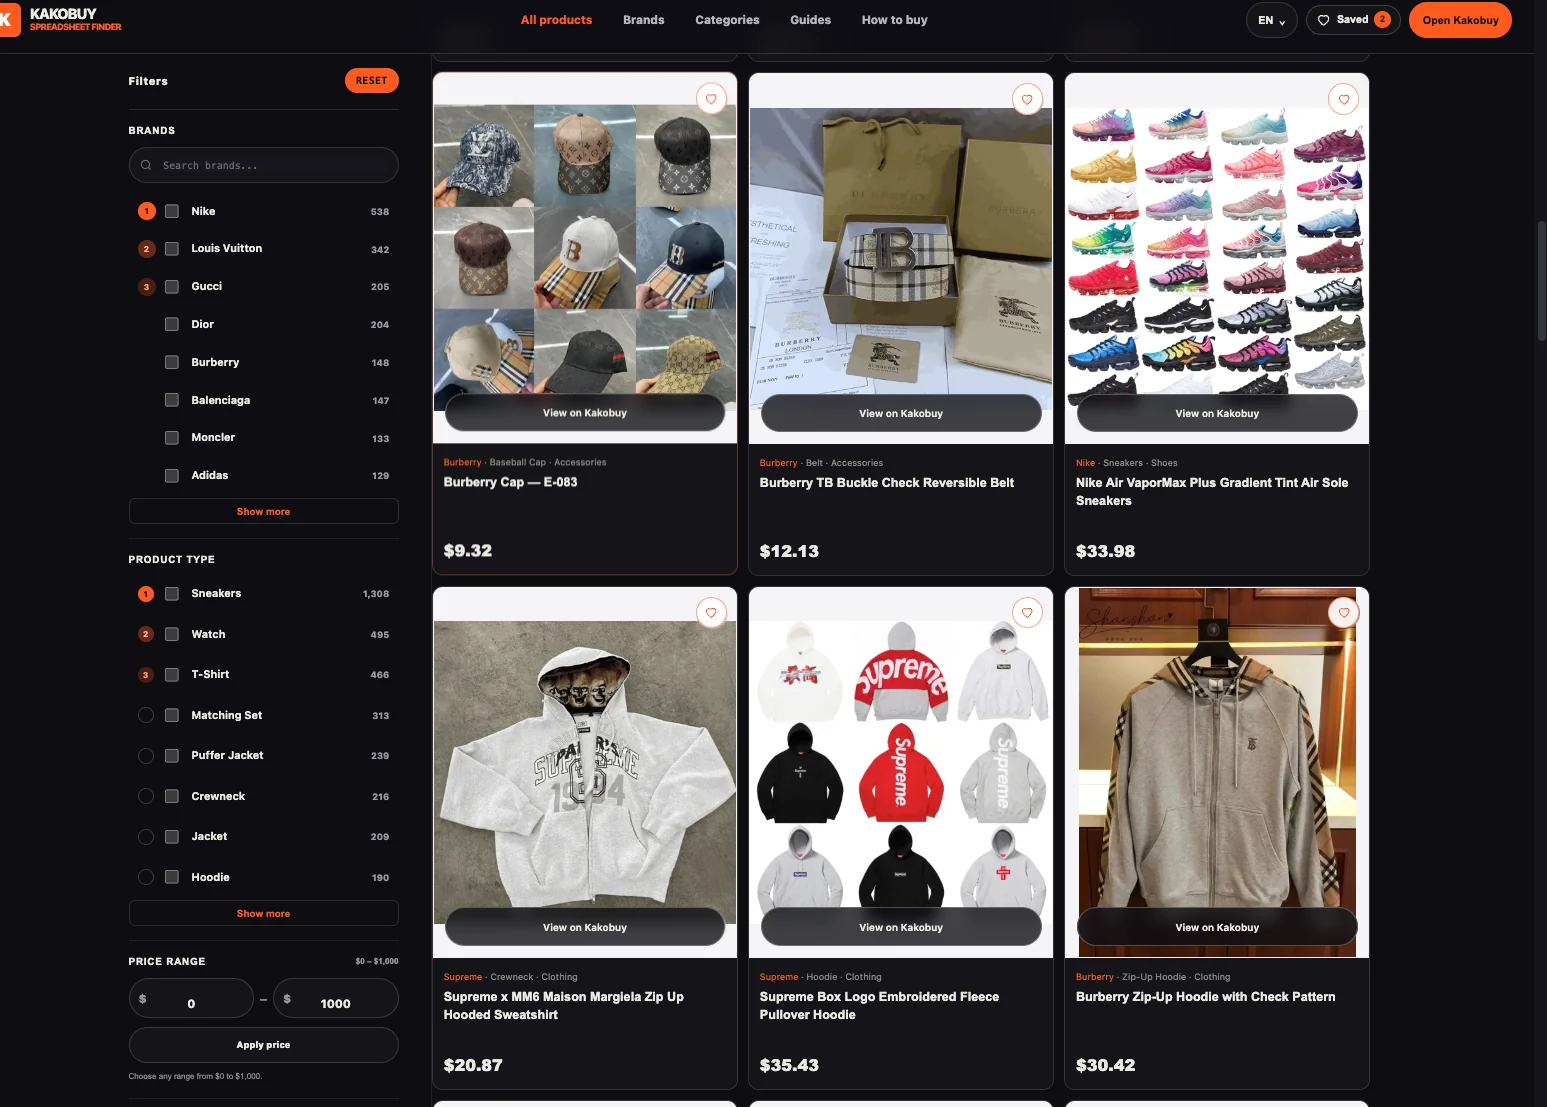This screenshot has height=1107, width=1547.
Task: Check the Nike brand checkbox
Action: [x=172, y=211]
